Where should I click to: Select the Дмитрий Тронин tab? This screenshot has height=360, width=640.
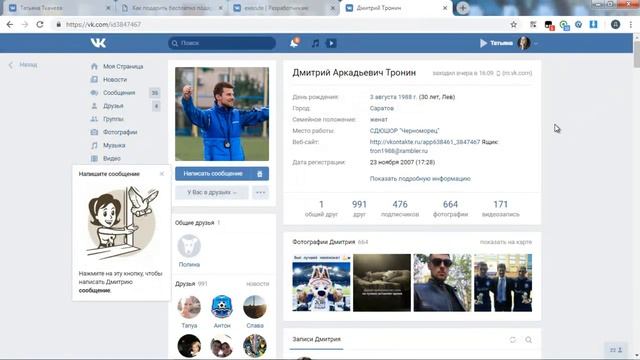coord(396,8)
